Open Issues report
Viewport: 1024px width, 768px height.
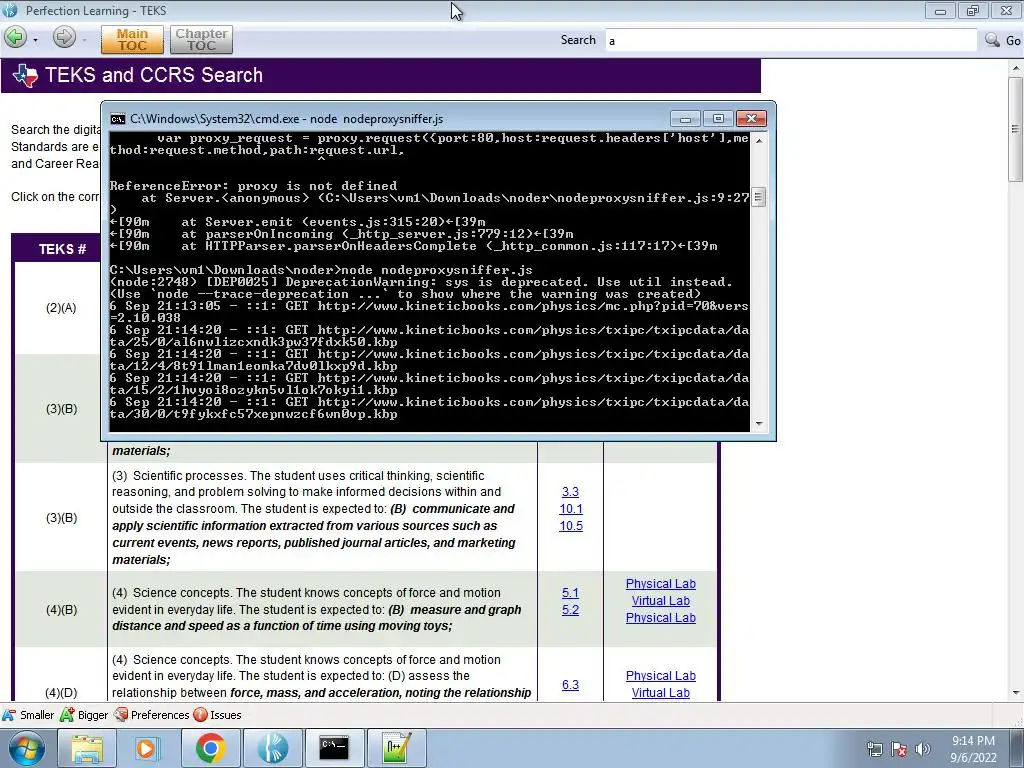pyautogui.click(x=217, y=715)
